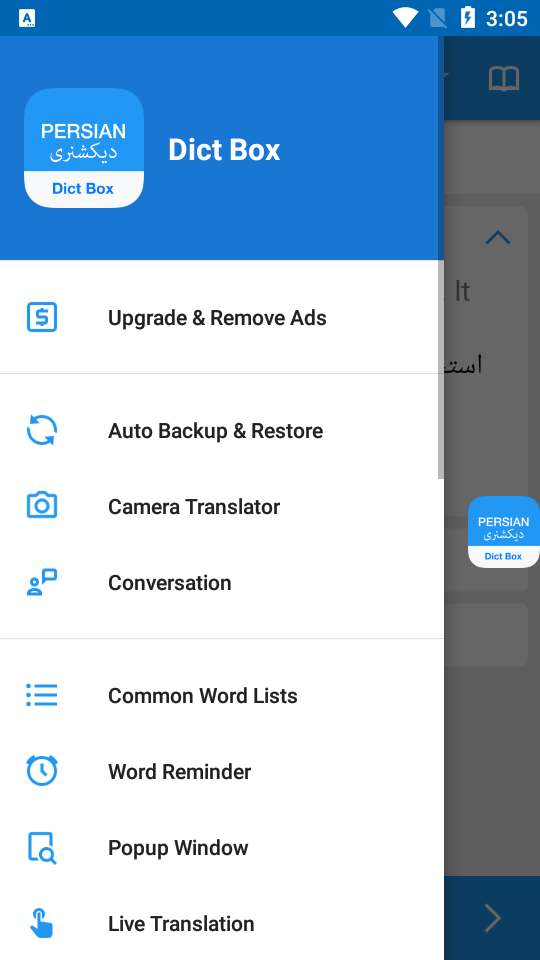This screenshot has width=540, height=960.
Task: Tap the dollar sign upgrade icon
Action: point(42,318)
